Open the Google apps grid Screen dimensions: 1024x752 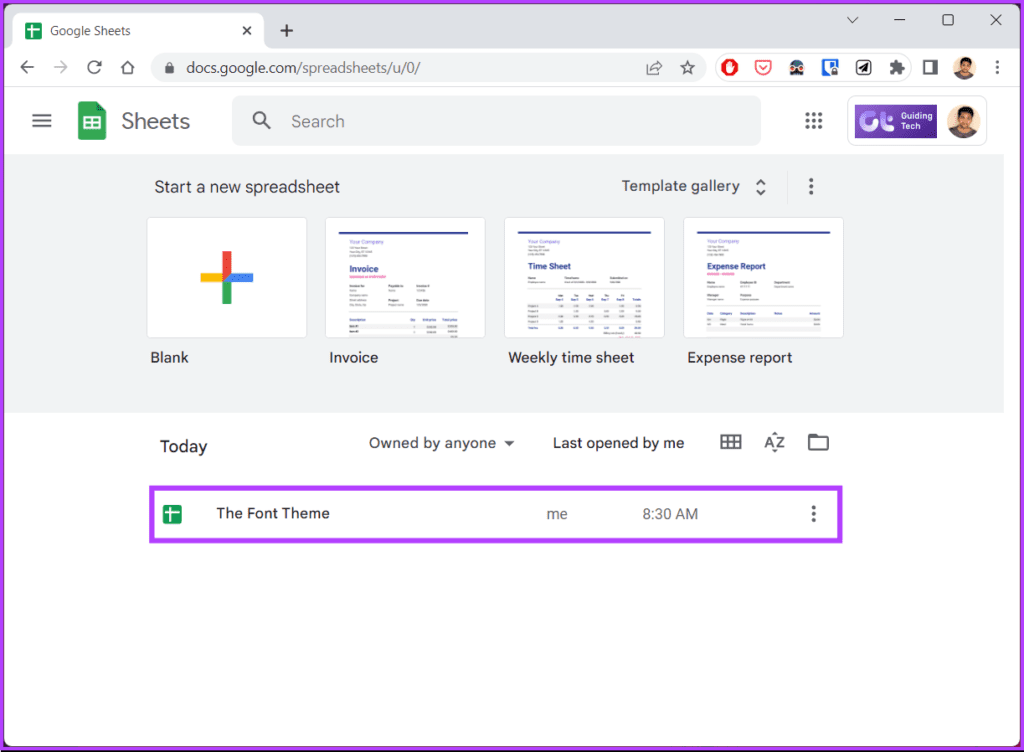pos(814,121)
